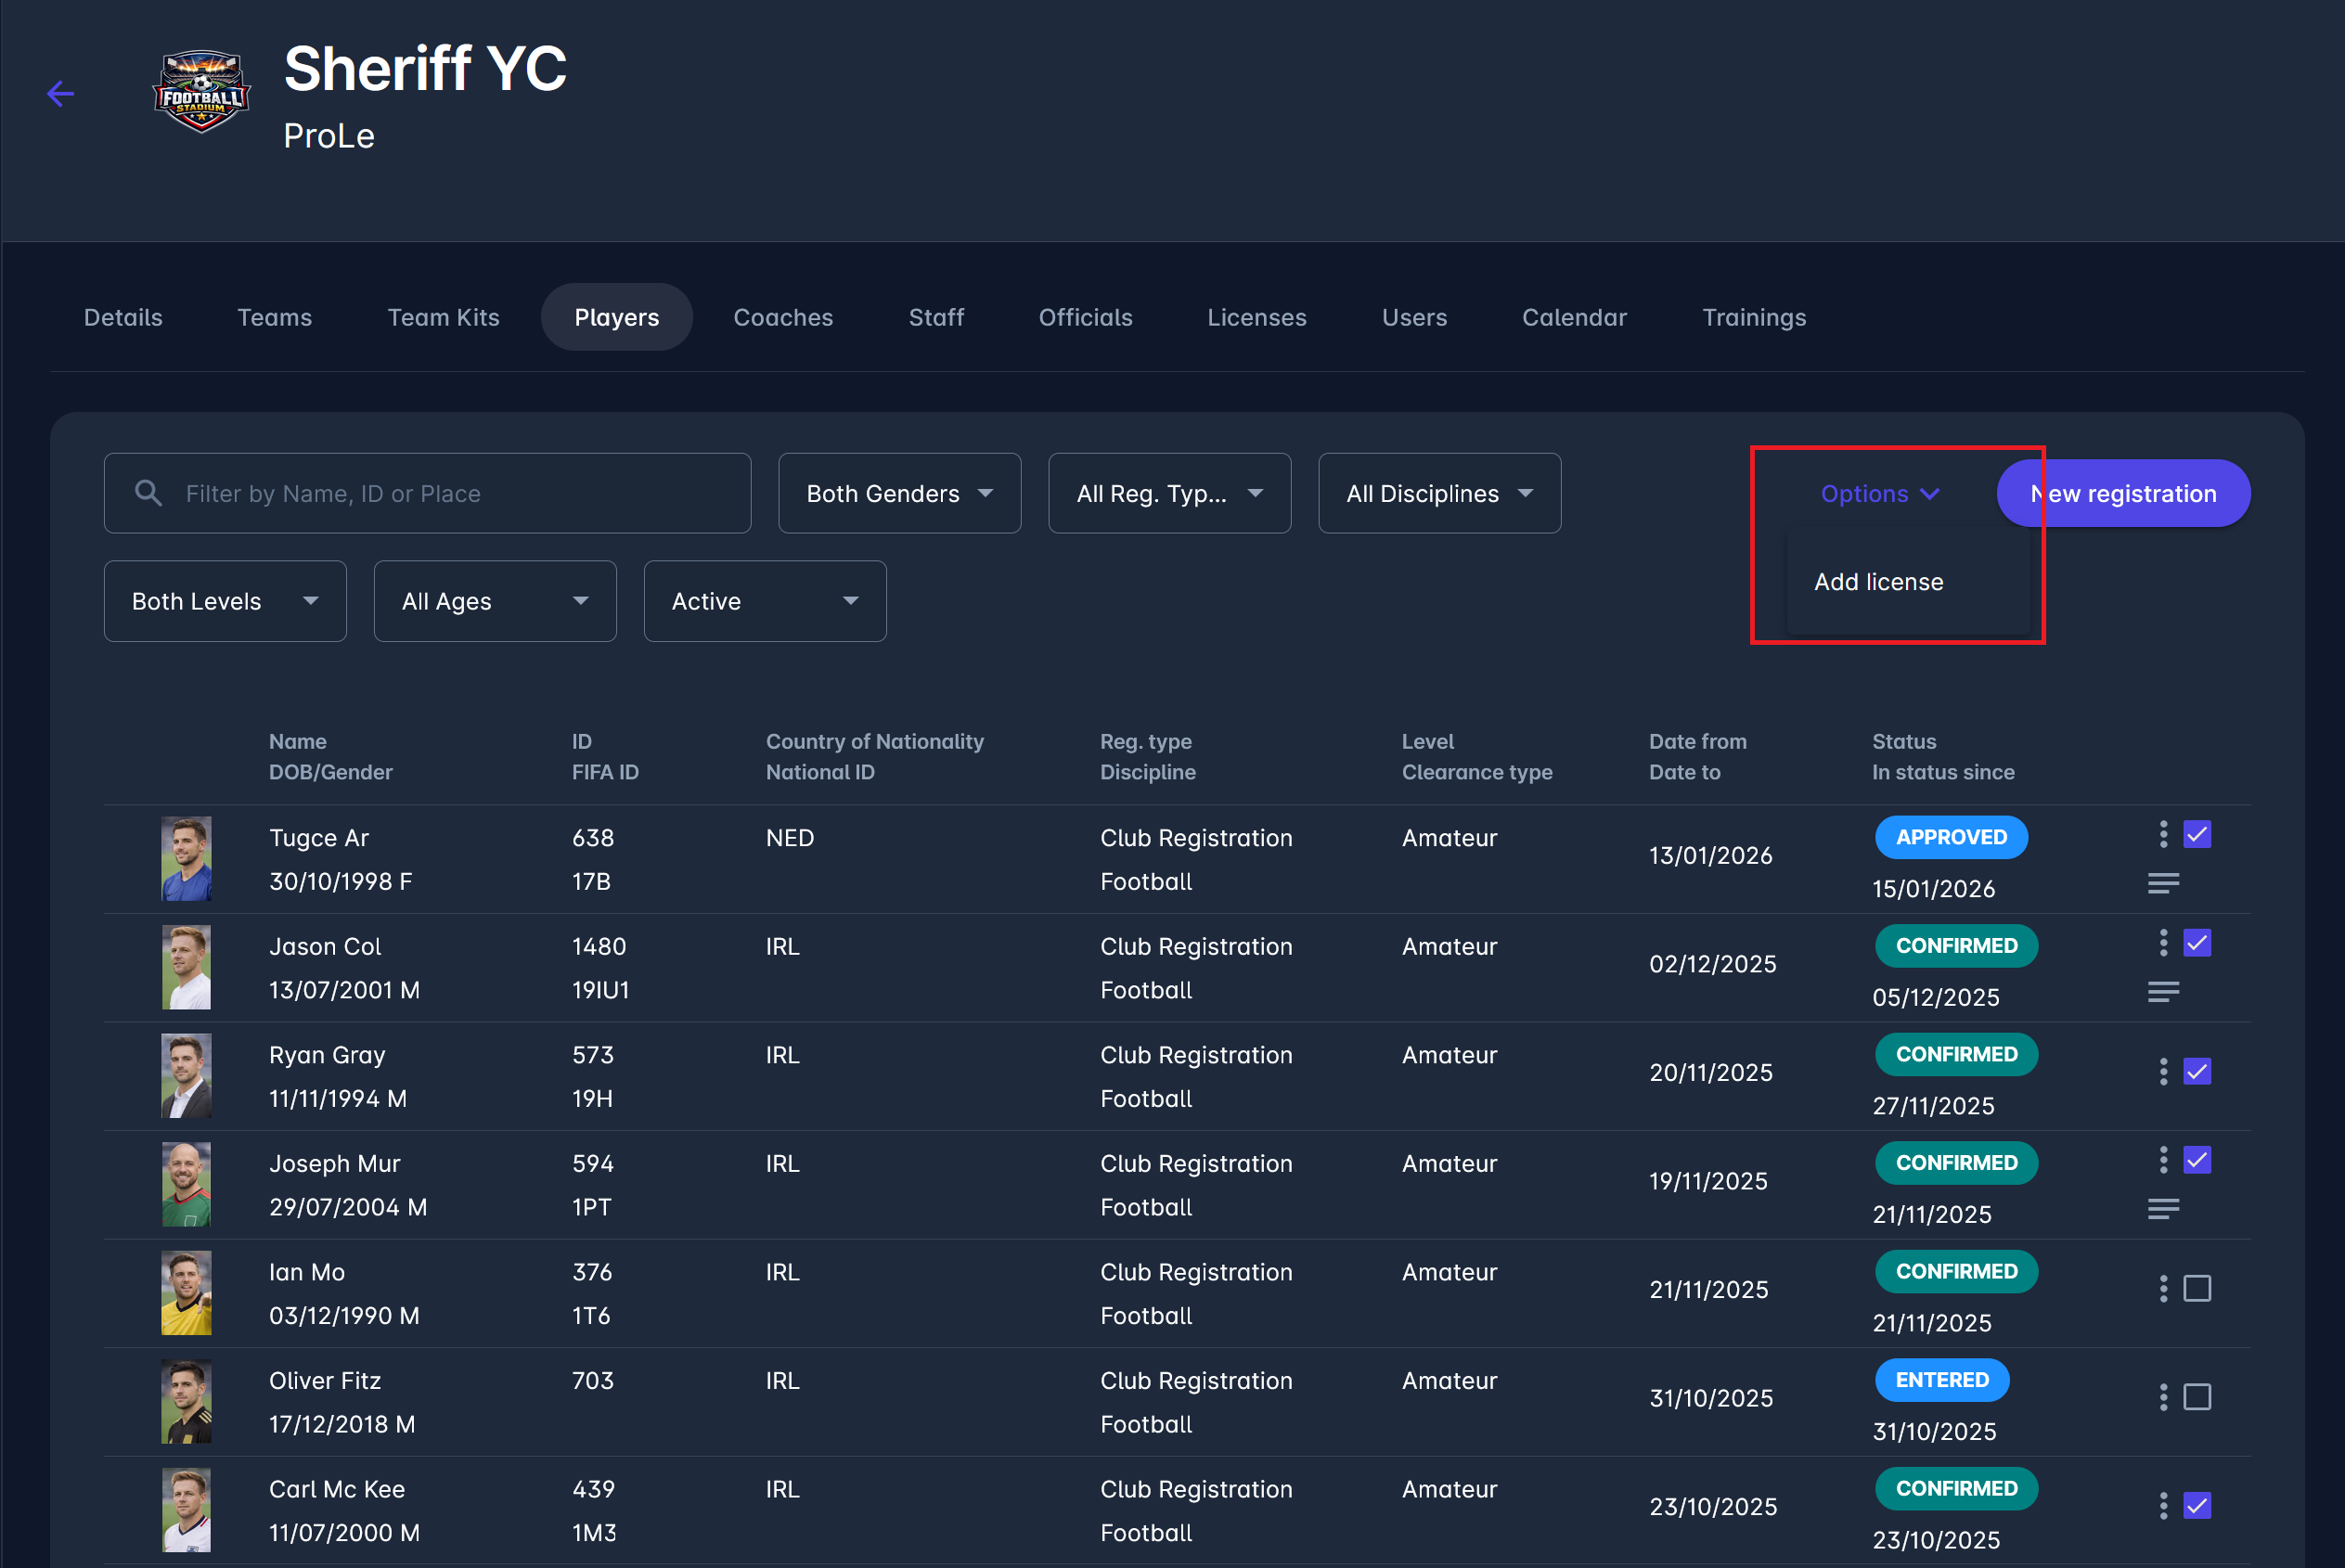This screenshot has height=1568, width=2345.
Task: Collapse the Options menu button
Action: click(x=1879, y=493)
